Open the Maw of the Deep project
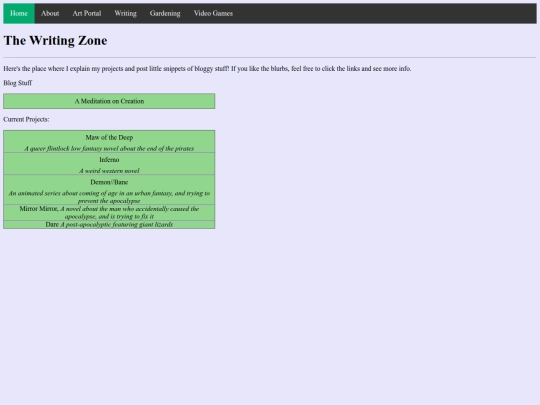This screenshot has width=540, height=405. (x=109, y=137)
